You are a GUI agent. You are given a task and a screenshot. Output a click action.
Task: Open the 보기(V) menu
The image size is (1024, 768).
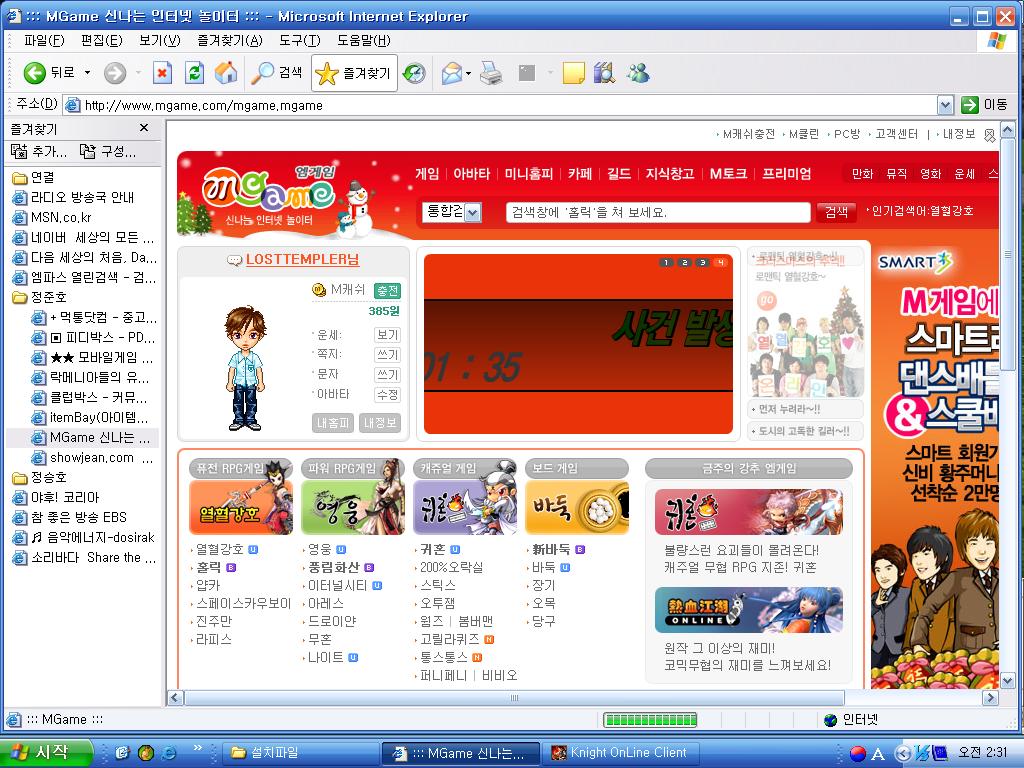click(159, 40)
